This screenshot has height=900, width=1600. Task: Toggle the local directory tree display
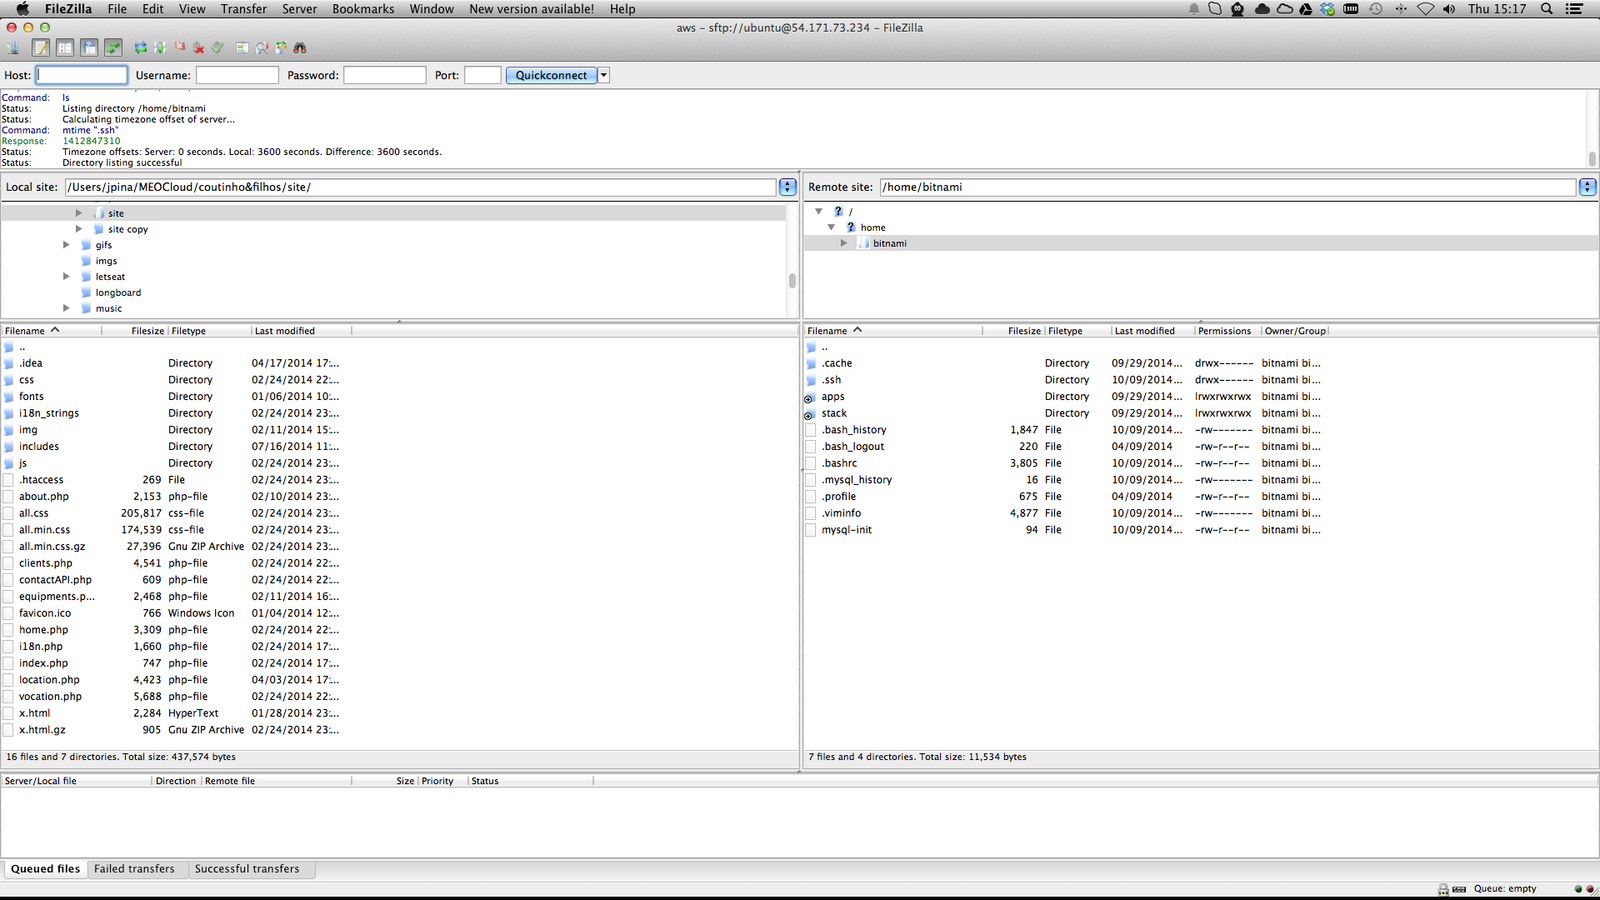point(65,48)
